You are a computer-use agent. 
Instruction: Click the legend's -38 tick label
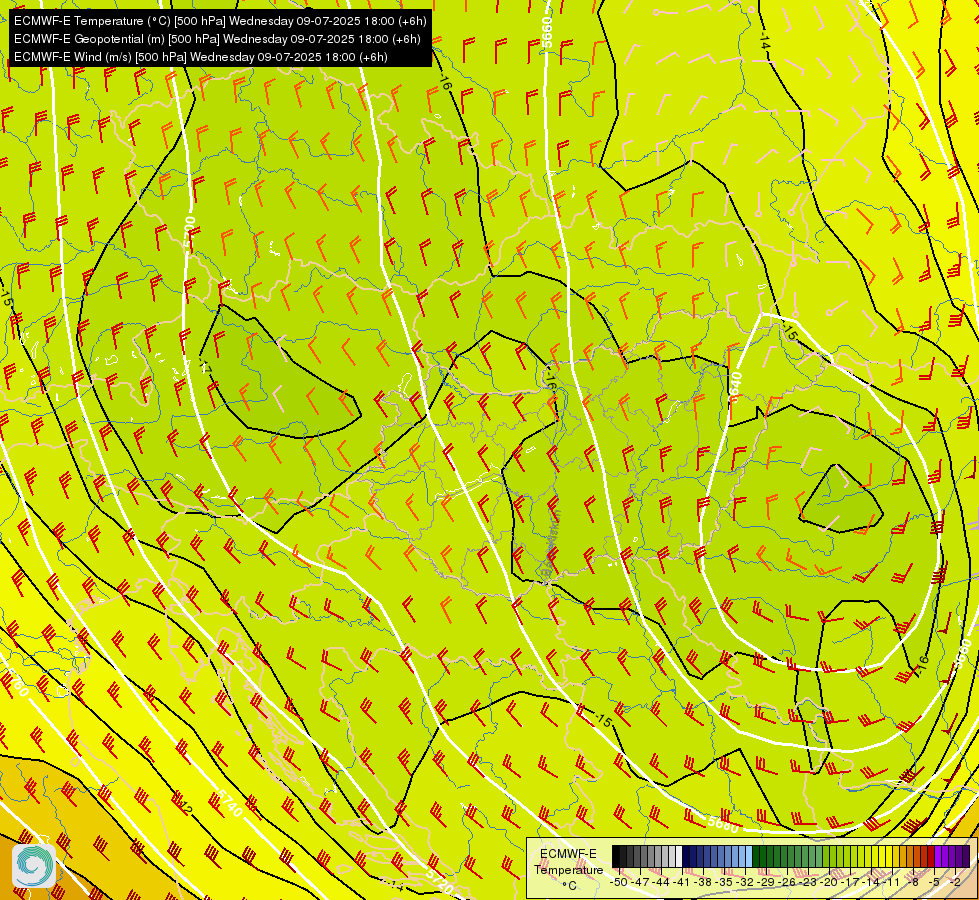pyautogui.click(x=702, y=882)
